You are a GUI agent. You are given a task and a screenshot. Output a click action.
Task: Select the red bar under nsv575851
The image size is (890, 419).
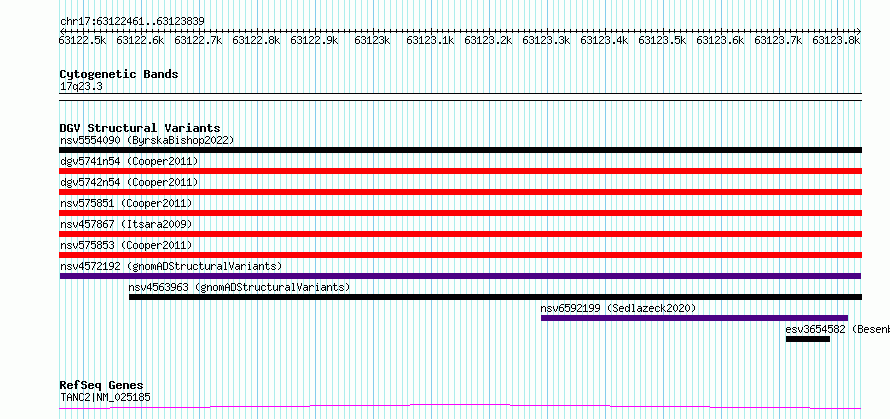click(461, 213)
